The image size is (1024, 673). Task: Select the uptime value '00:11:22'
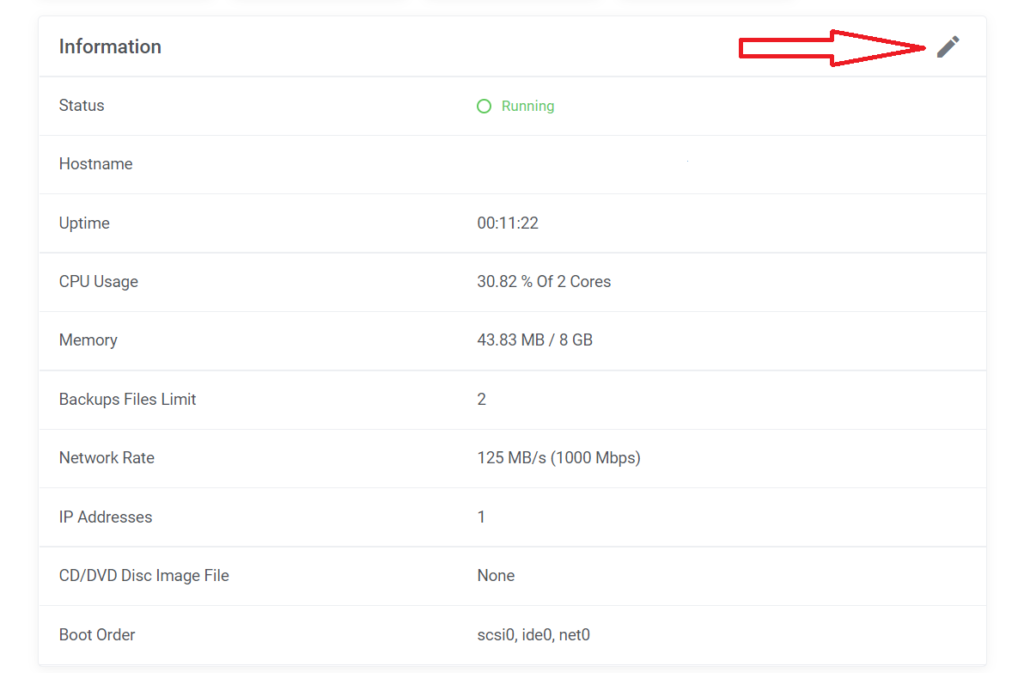click(507, 223)
